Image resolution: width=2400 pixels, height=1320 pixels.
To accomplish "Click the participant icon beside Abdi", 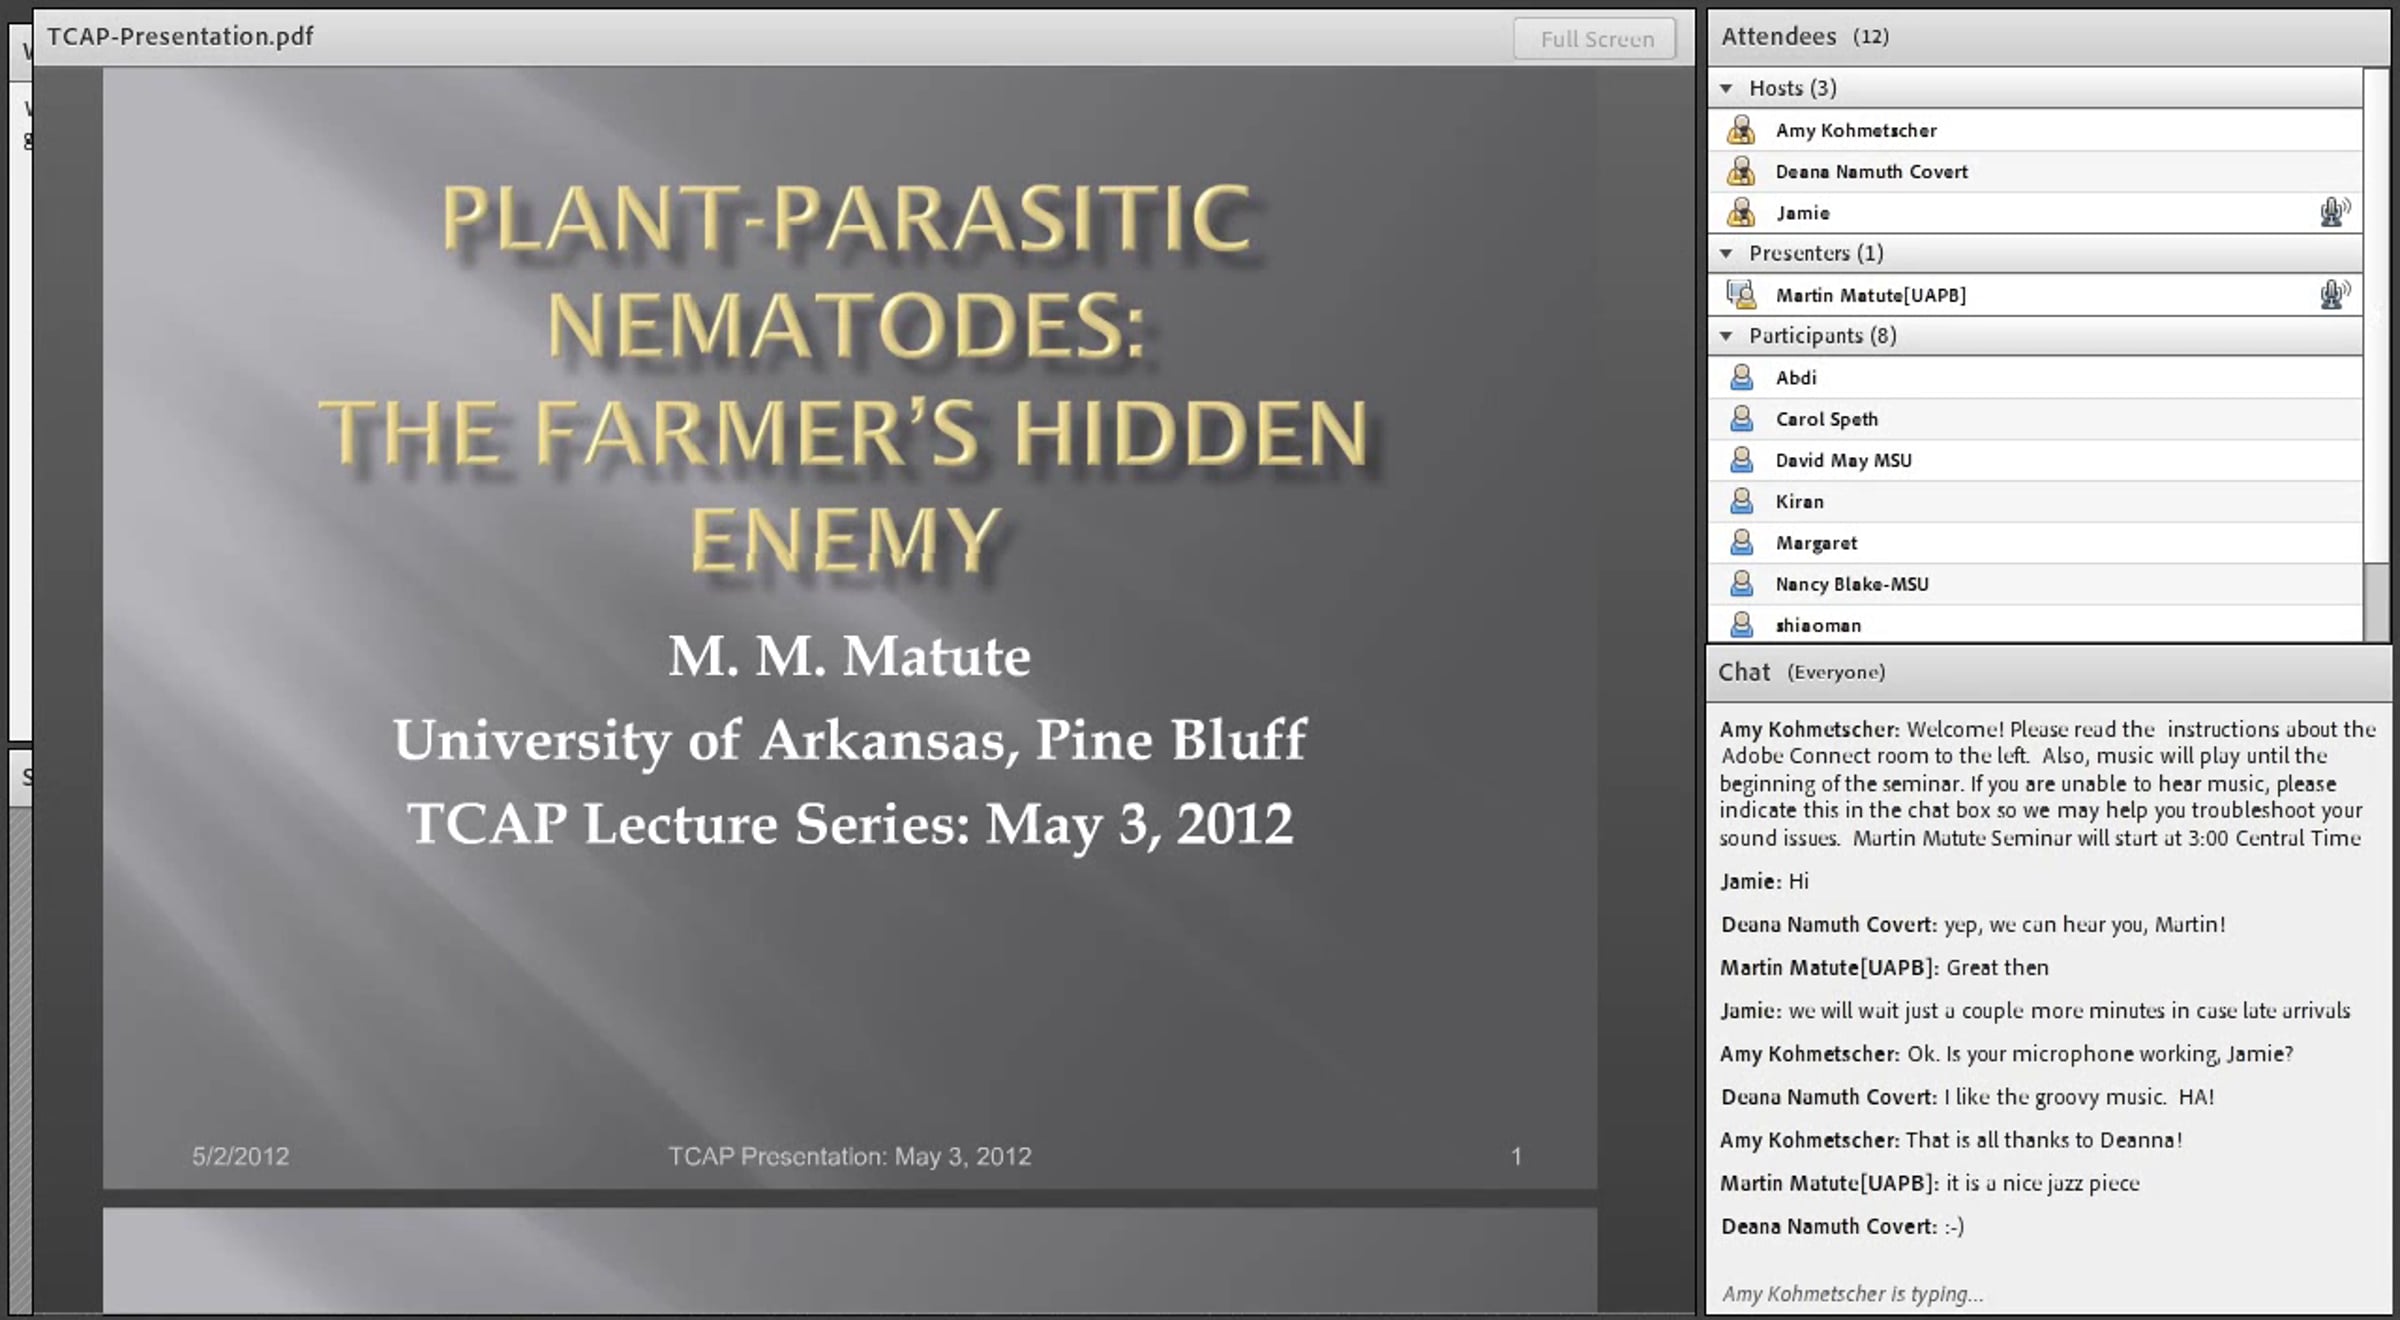I will (1741, 377).
